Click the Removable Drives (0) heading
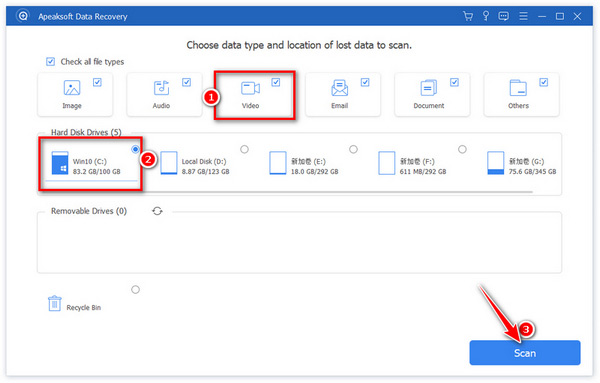The width and height of the screenshot is (600, 383). click(x=89, y=211)
